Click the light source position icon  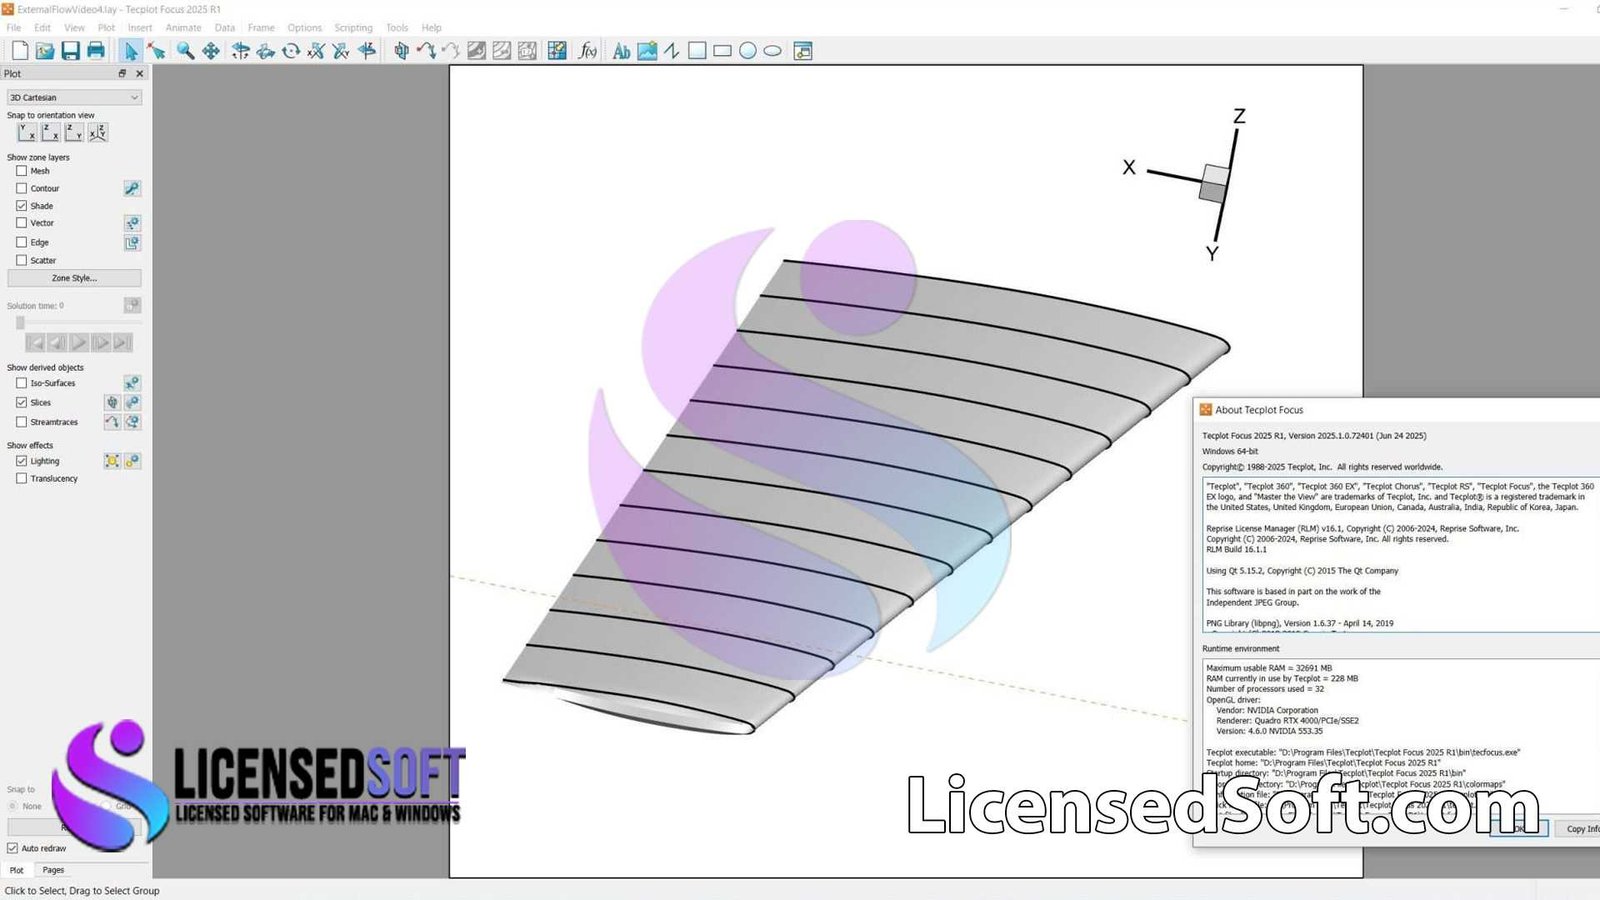click(112, 461)
